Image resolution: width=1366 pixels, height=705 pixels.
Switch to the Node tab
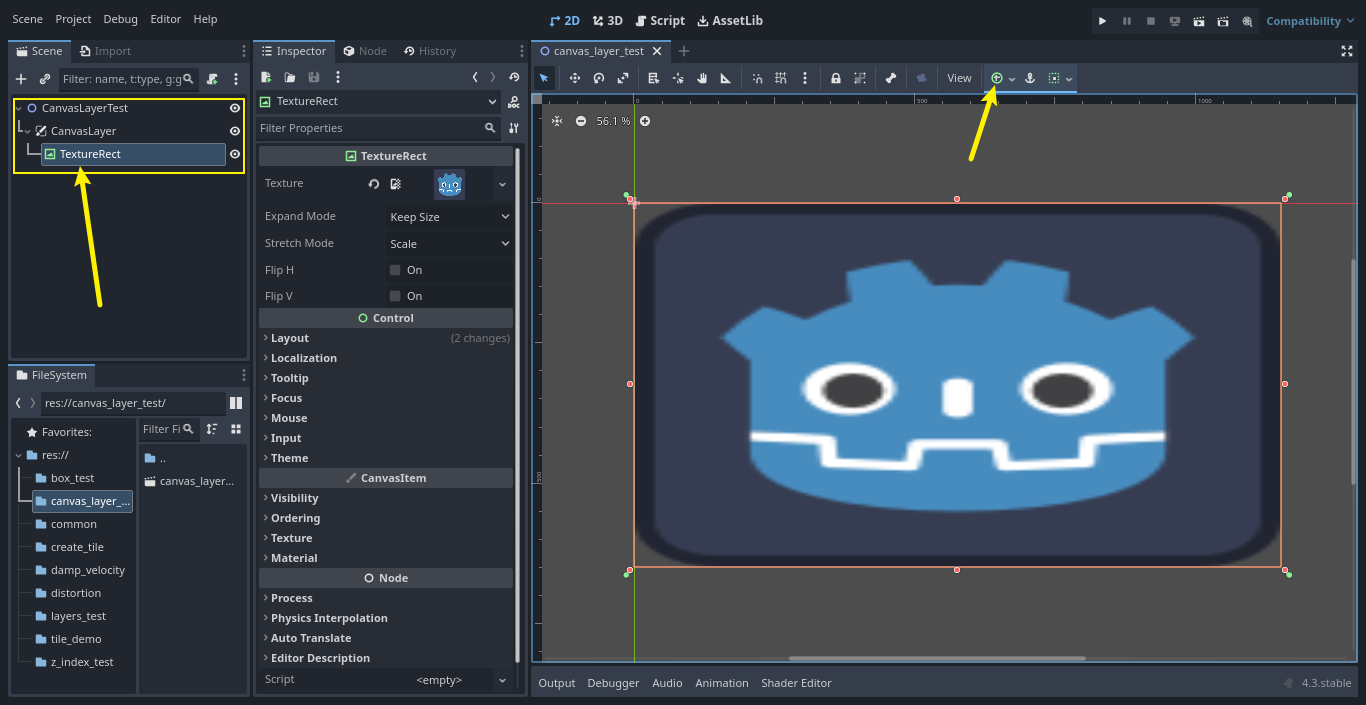click(x=365, y=51)
